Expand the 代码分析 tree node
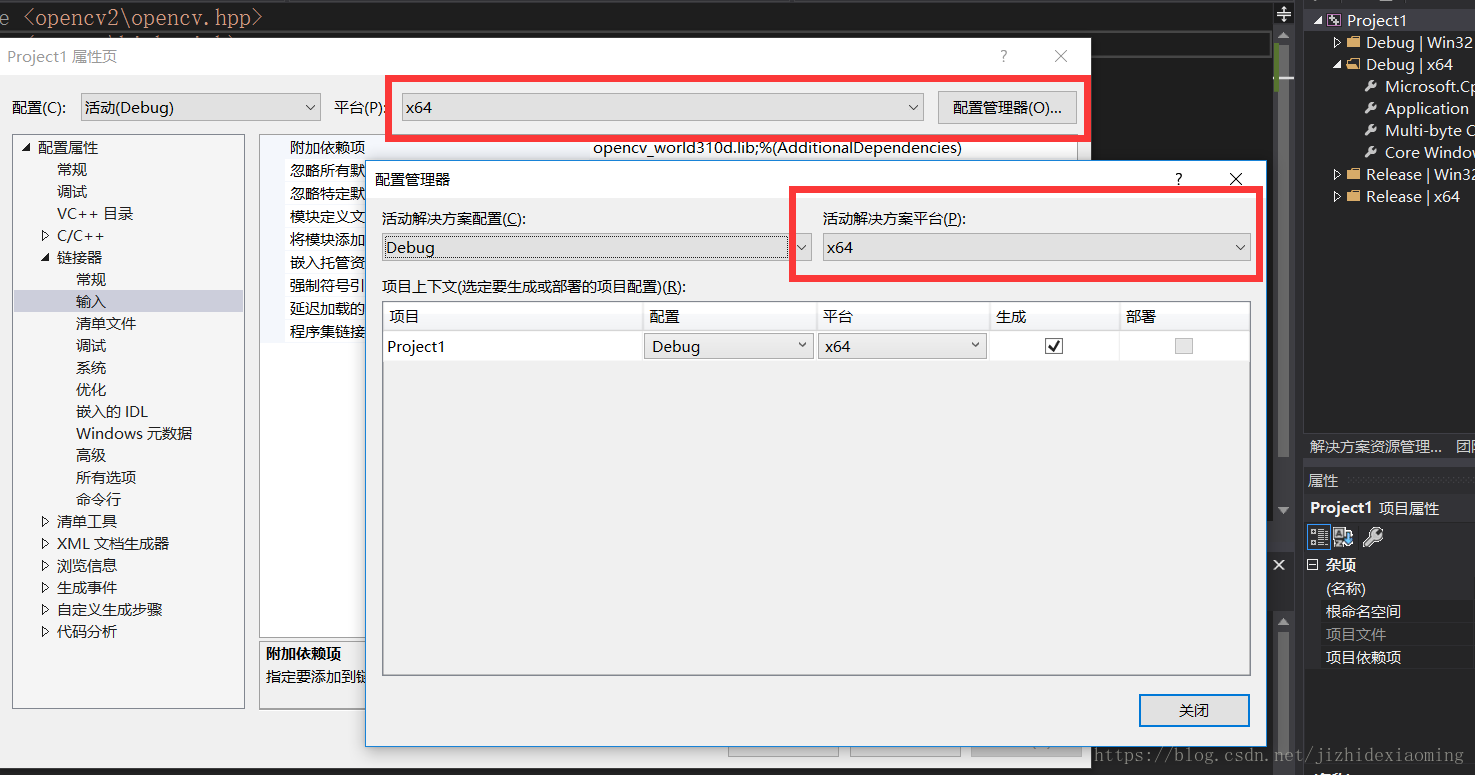 (x=45, y=632)
